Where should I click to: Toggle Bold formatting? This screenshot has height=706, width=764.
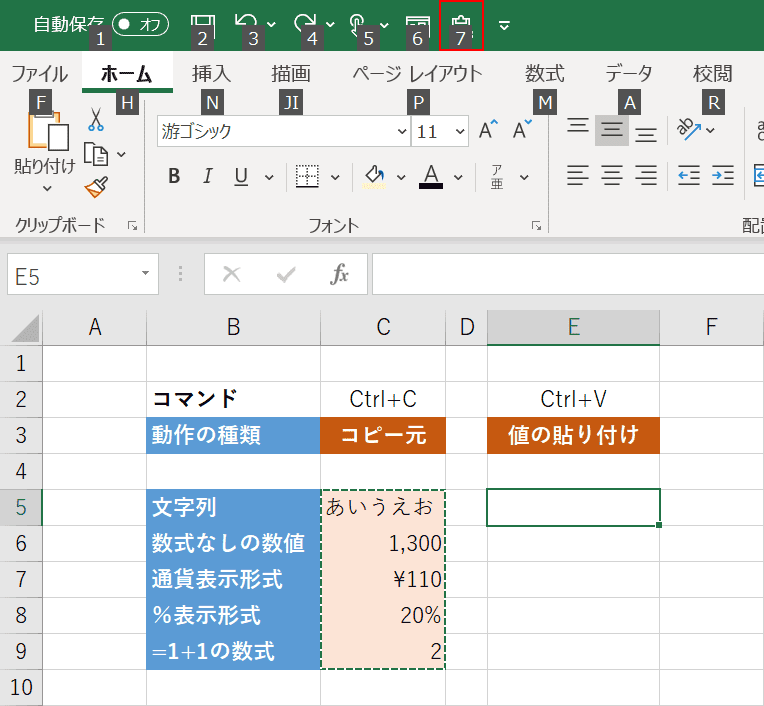[174, 176]
